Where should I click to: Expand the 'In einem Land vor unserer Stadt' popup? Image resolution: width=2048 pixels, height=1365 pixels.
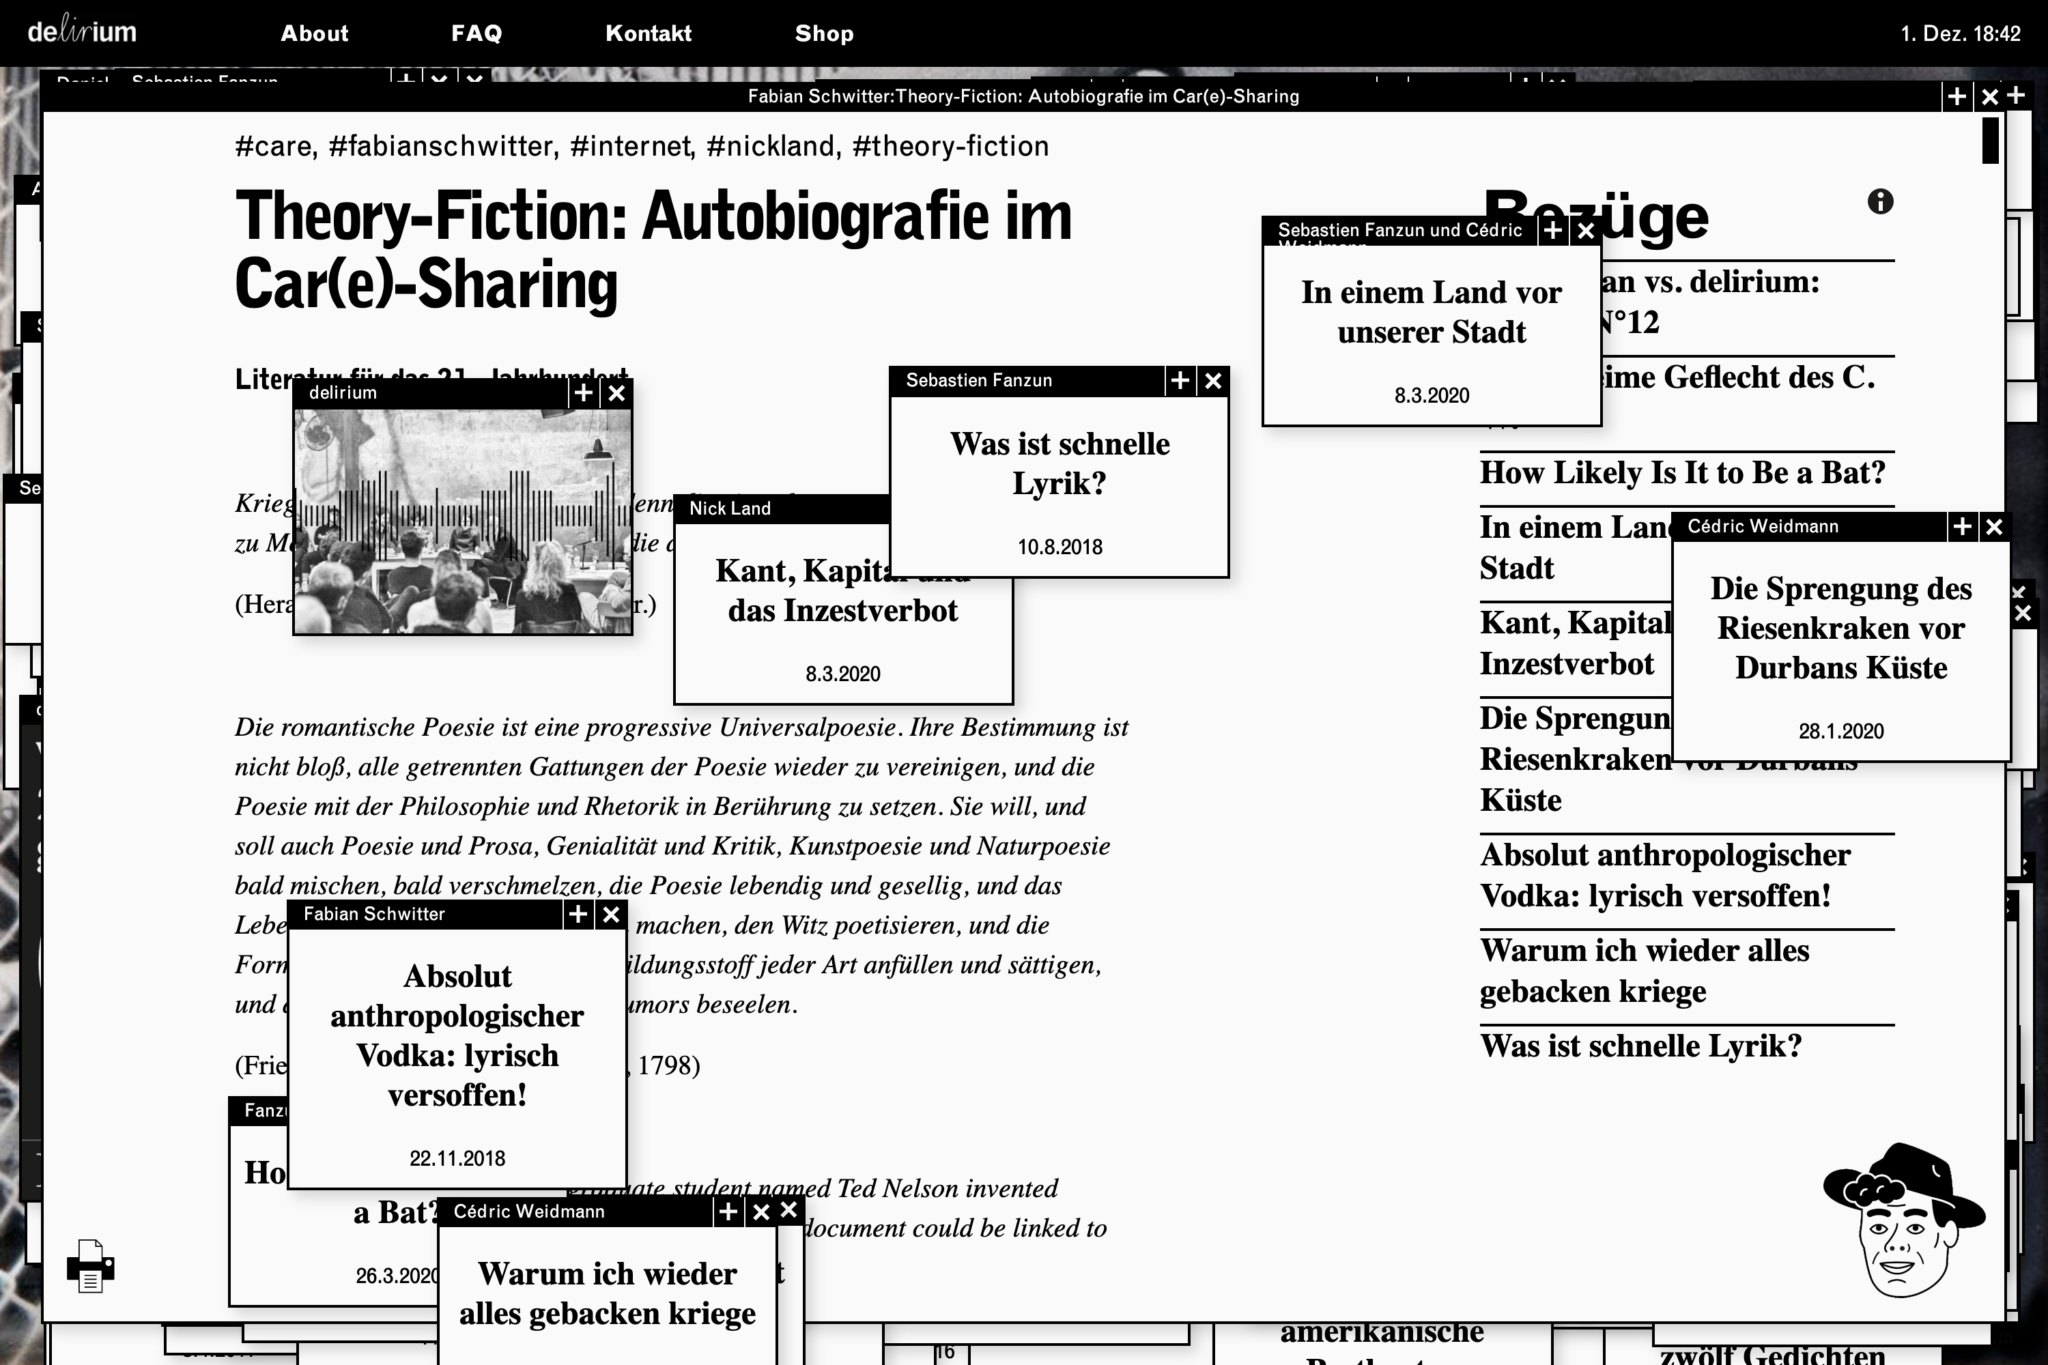(1552, 230)
